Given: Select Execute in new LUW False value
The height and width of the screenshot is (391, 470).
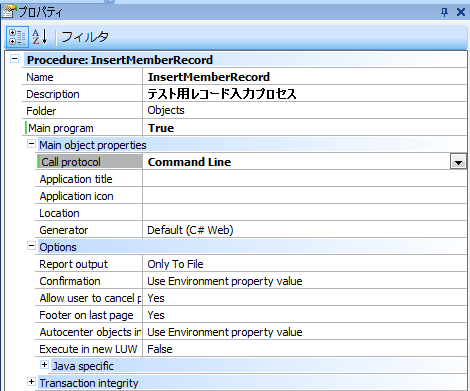Looking at the screenshot, I should point(305,349).
